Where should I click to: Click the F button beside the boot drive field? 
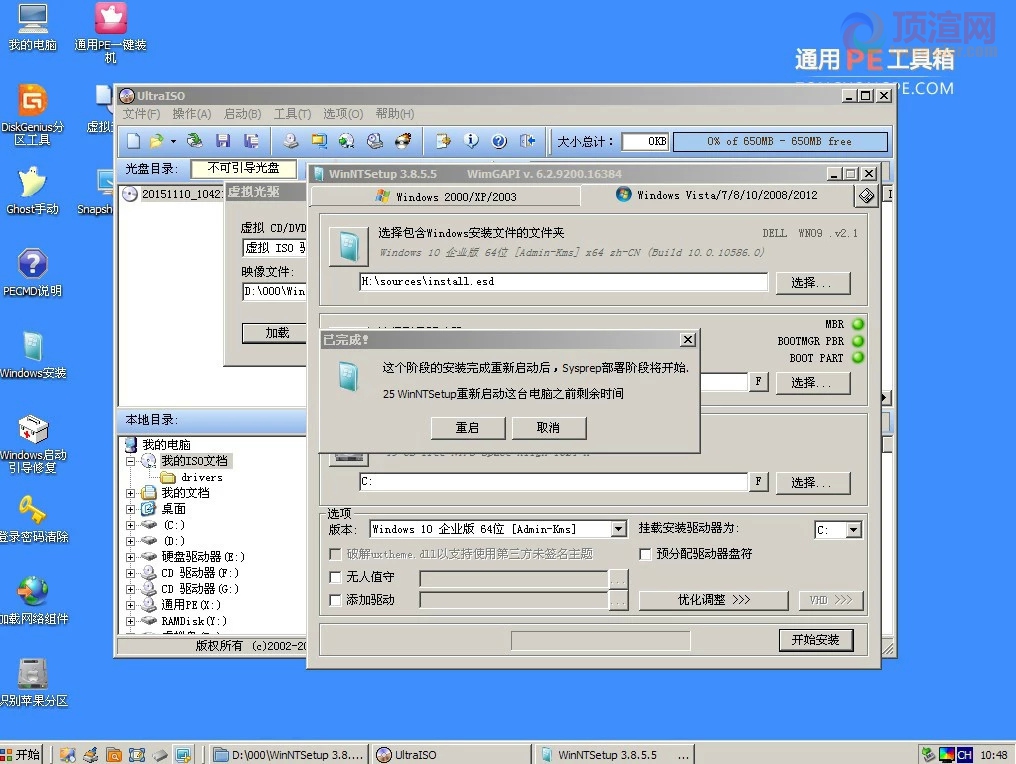coord(758,381)
